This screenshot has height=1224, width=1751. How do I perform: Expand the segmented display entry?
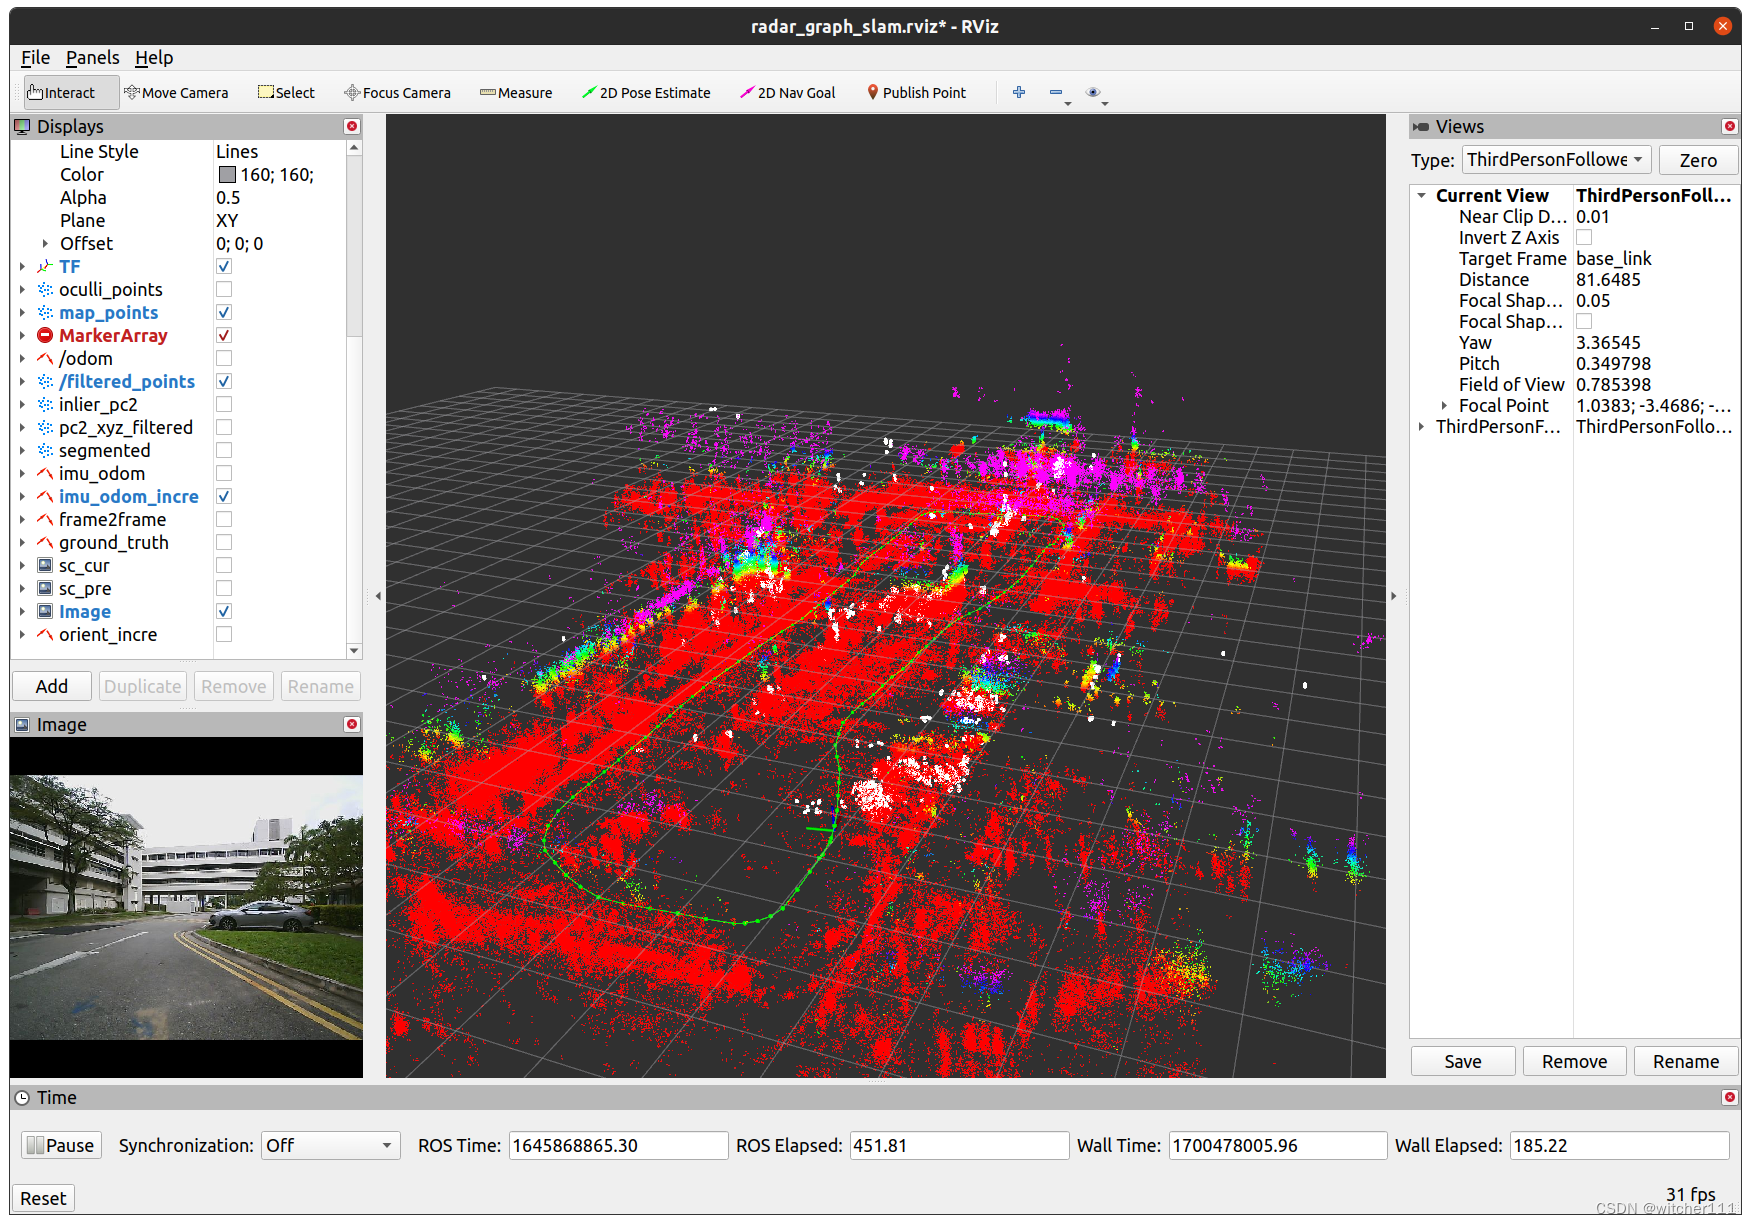[x=22, y=450]
